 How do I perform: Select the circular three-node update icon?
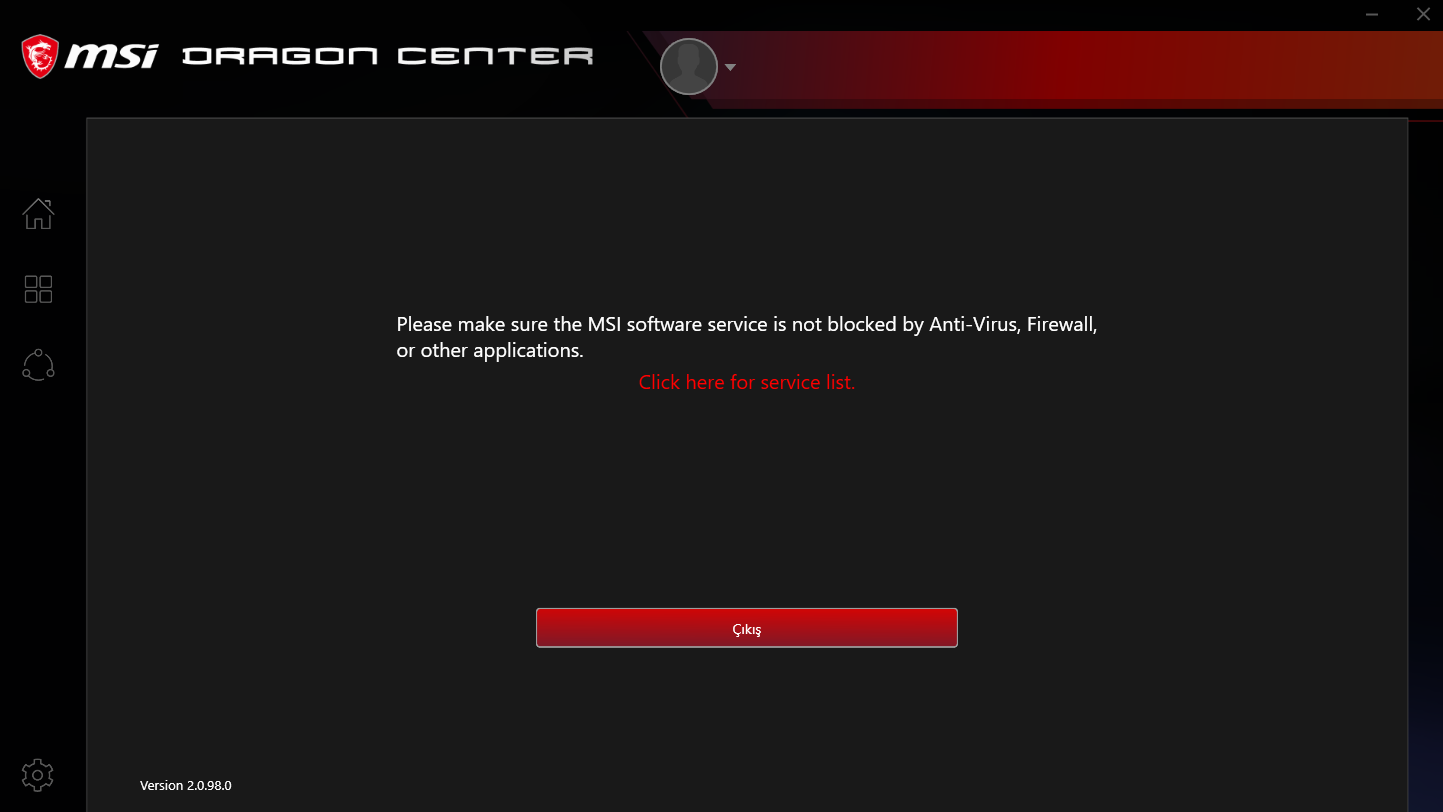point(38,365)
